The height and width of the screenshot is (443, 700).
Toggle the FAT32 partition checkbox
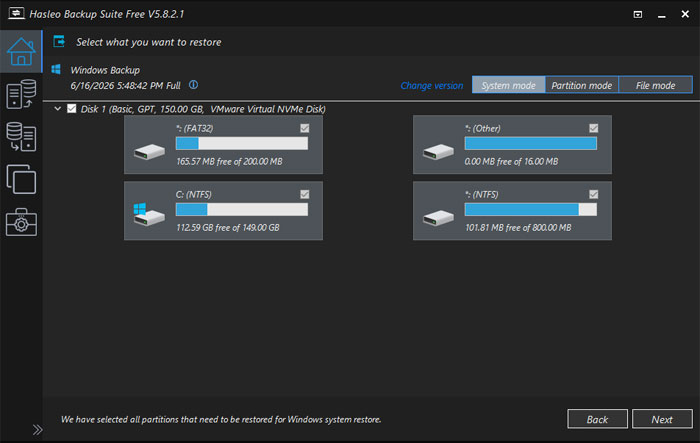tap(304, 129)
